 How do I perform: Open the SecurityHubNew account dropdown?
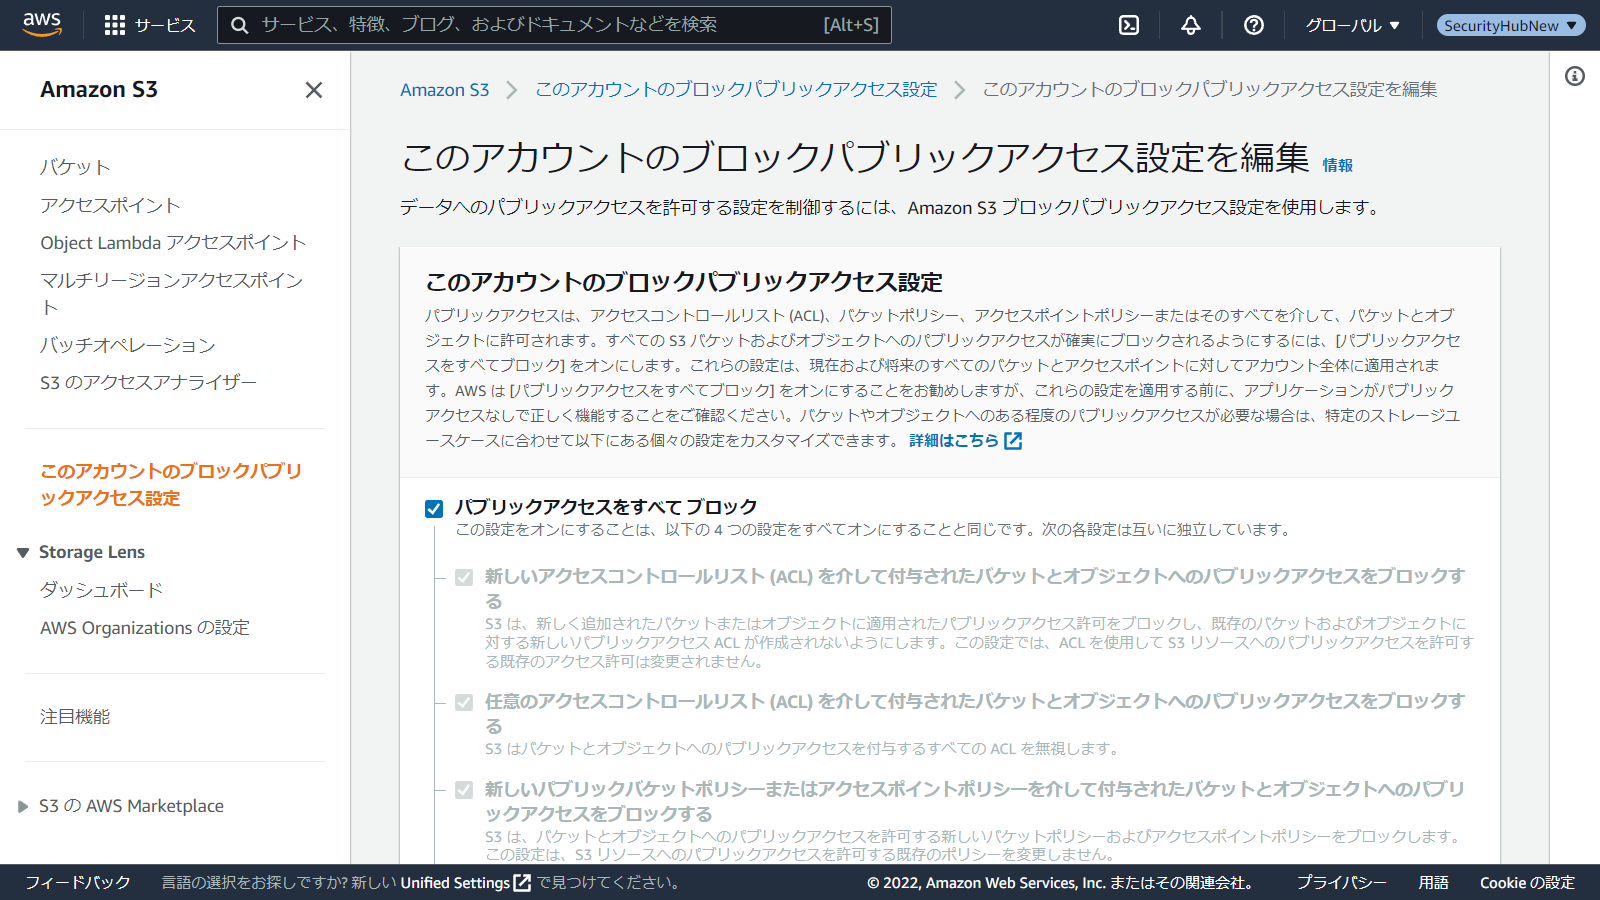tap(1510, 25)
